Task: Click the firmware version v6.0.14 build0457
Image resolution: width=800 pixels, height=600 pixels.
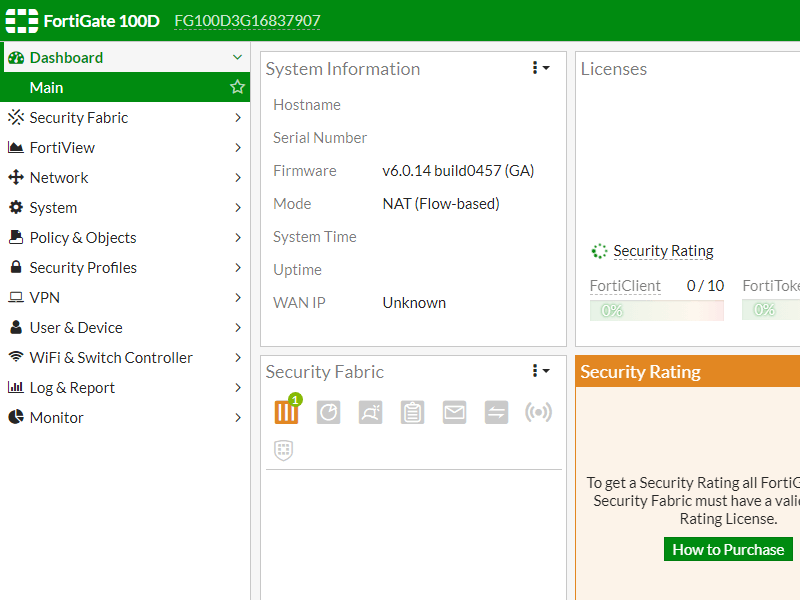Action: [x=458, y=170]
